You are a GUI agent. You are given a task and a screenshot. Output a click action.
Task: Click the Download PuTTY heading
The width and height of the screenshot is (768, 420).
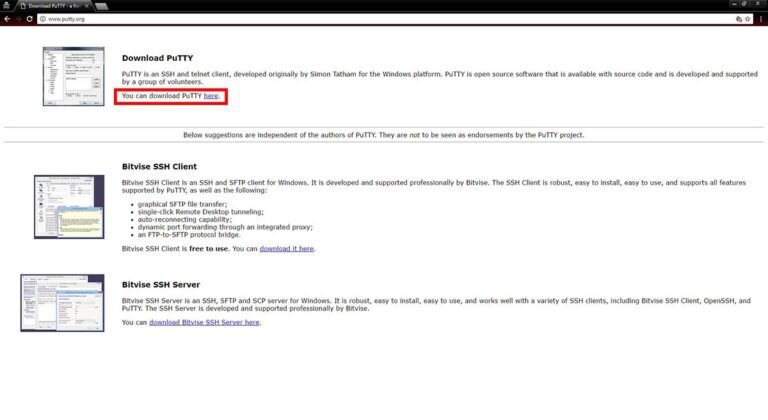157,58
